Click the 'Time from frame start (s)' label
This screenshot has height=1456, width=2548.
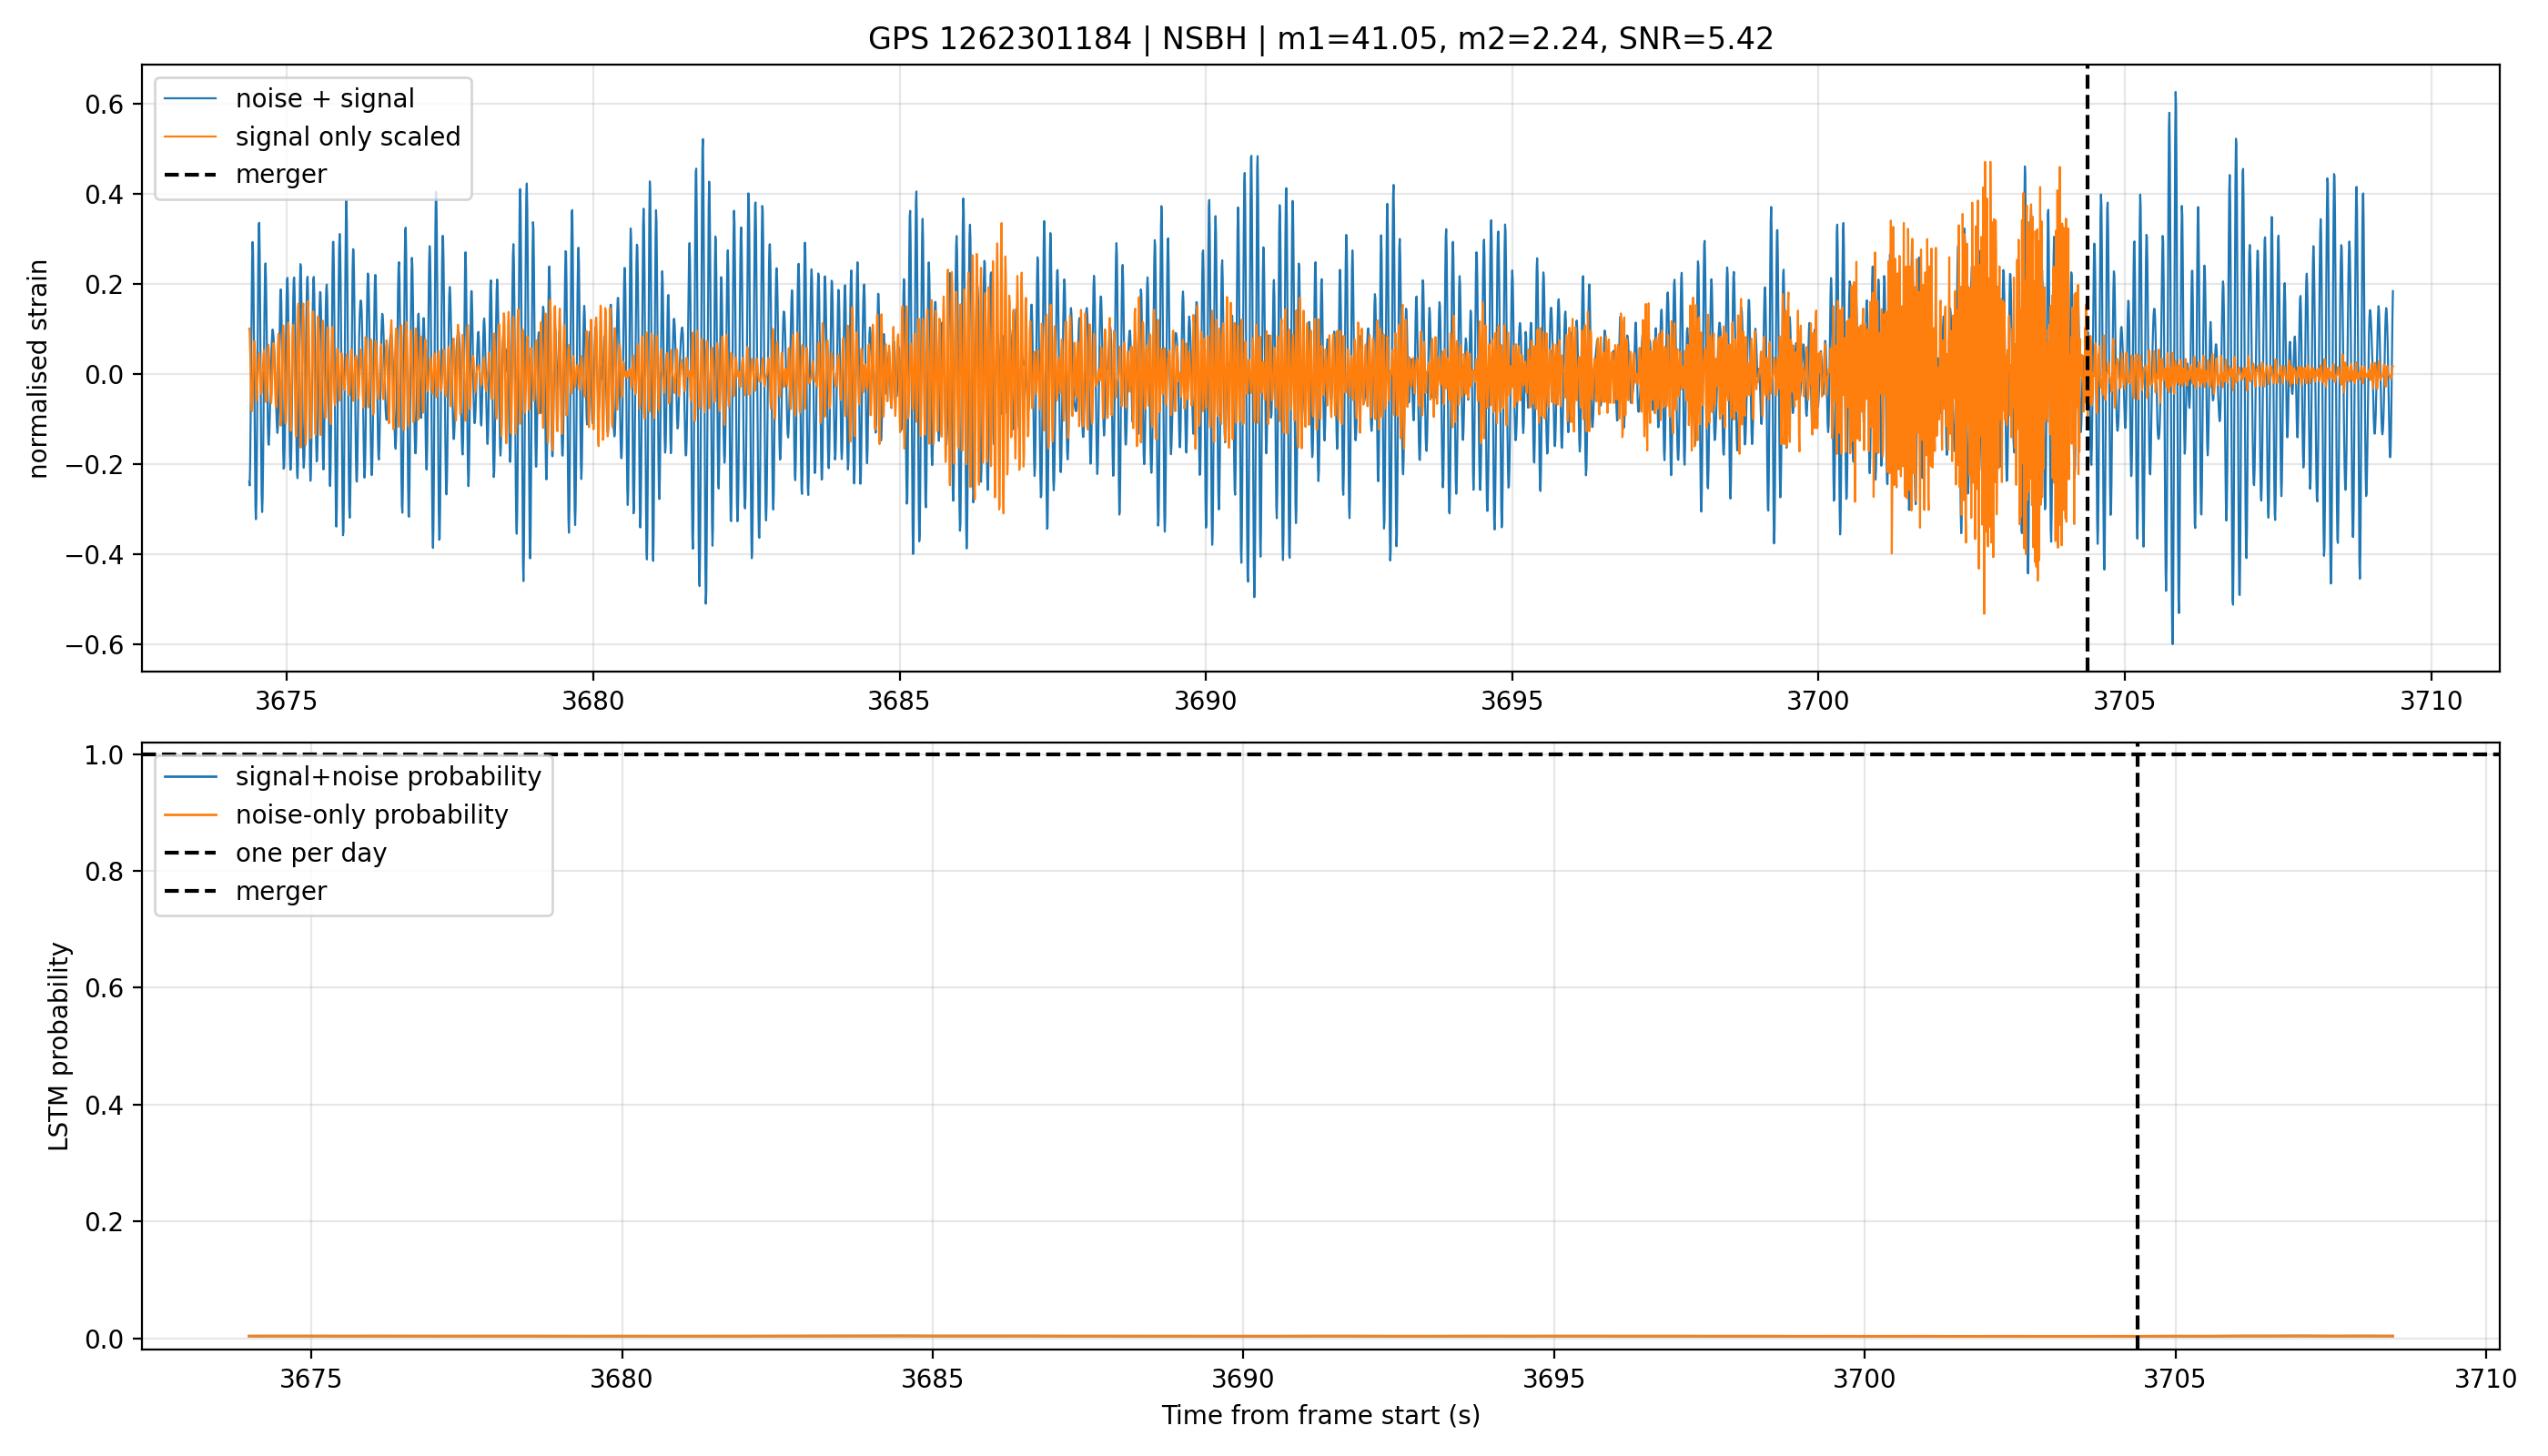coord(1320,1415)
